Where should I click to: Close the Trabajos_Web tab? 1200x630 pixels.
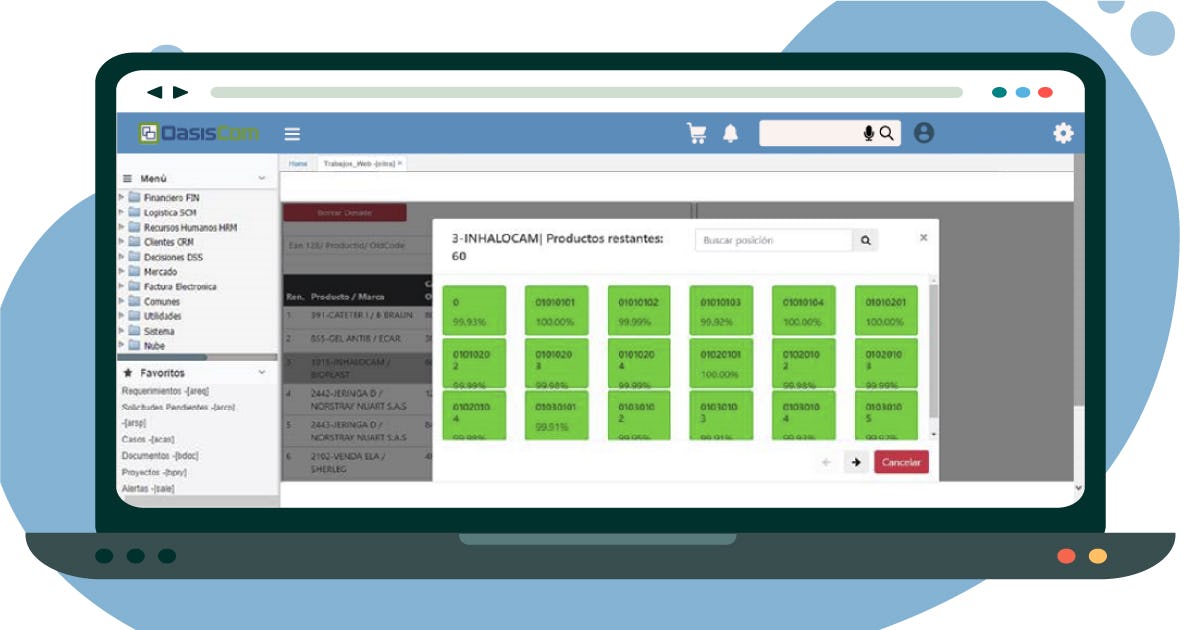point(400,162)
